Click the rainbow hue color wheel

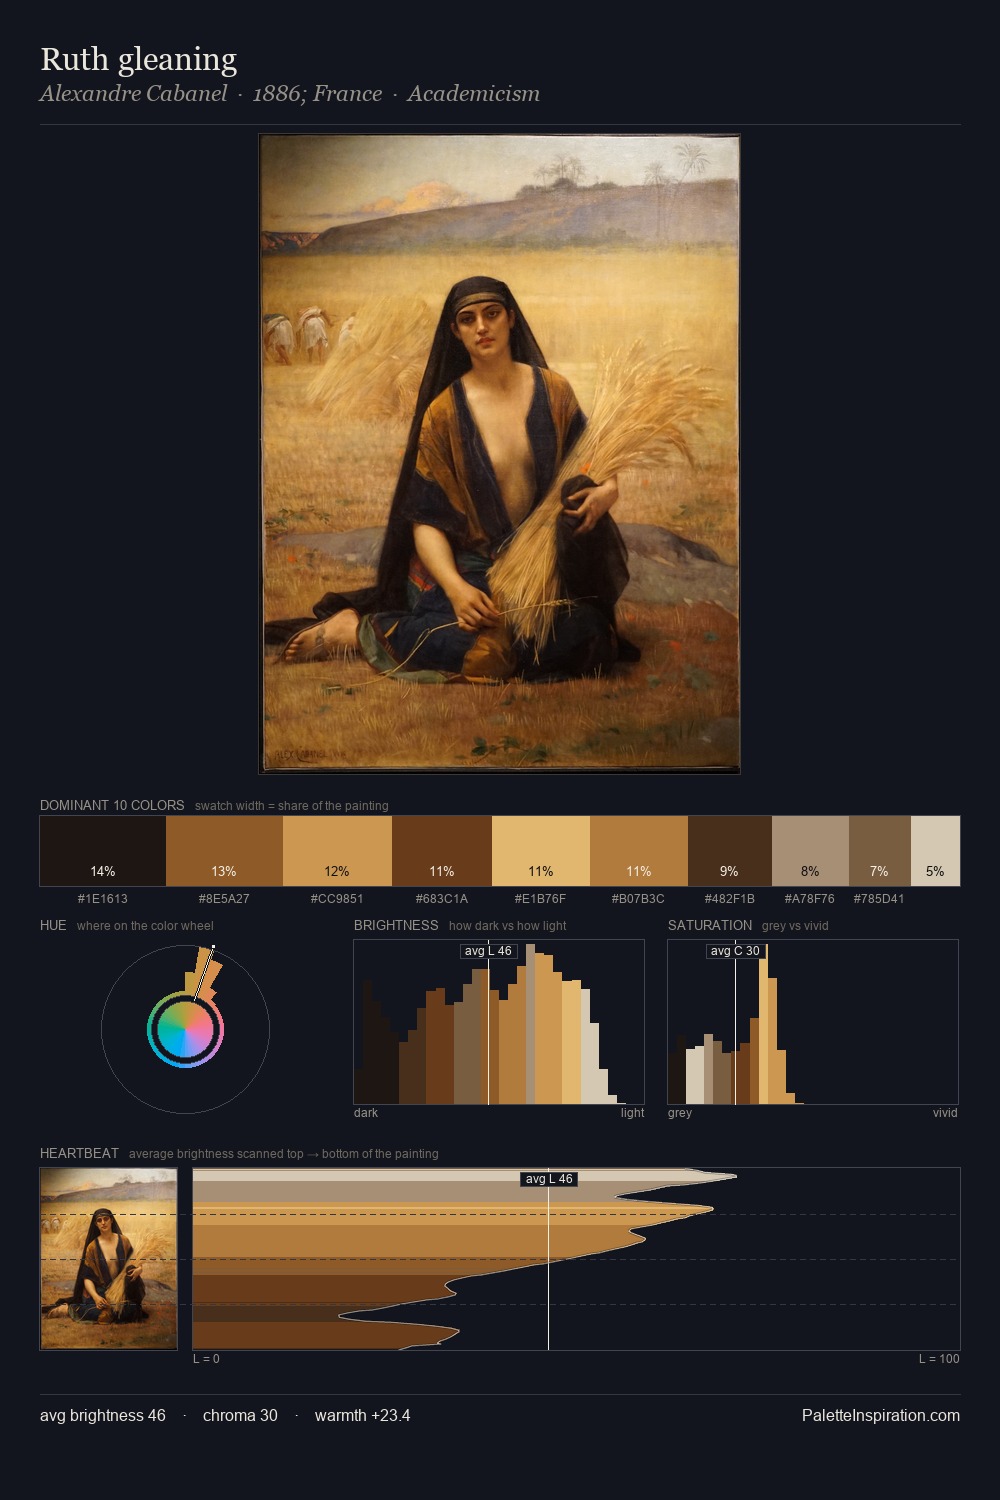185,1030
